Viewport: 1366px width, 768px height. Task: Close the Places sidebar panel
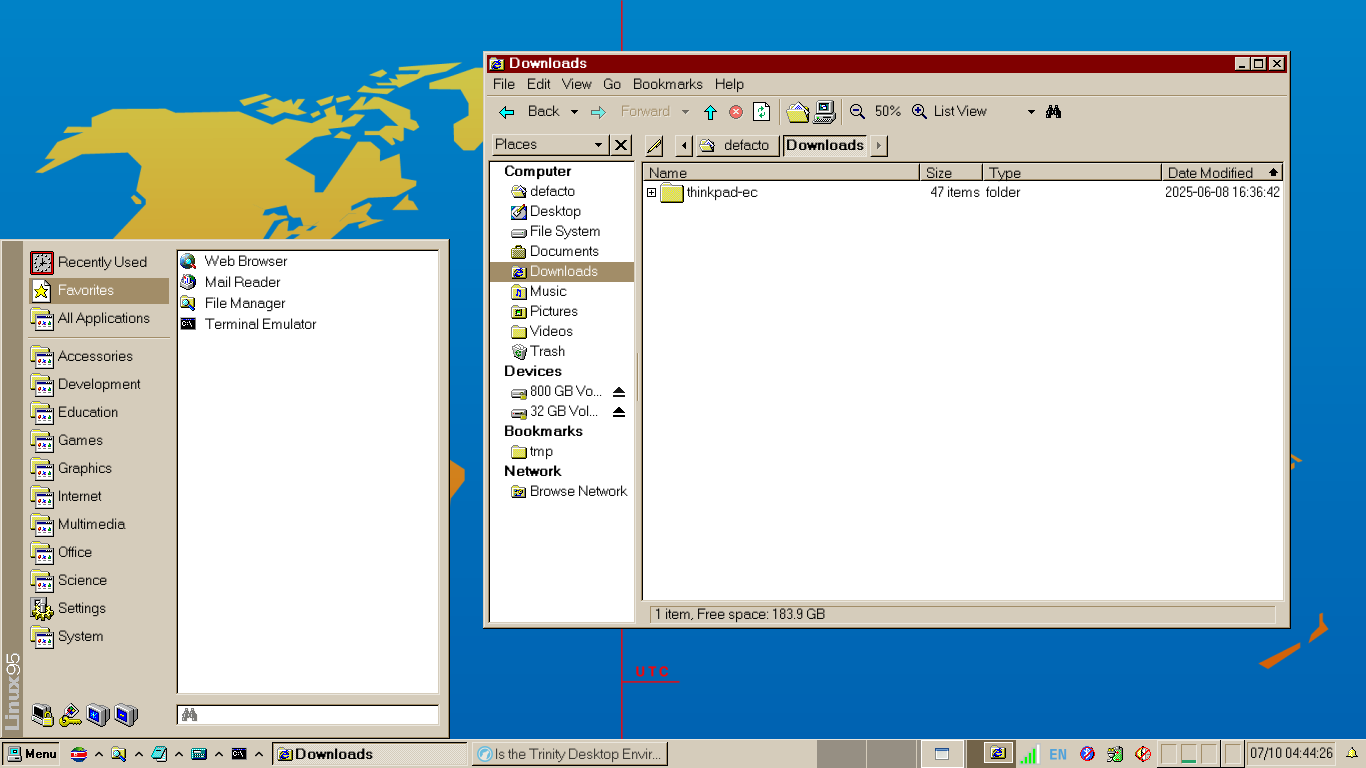[x=621, y=145]
